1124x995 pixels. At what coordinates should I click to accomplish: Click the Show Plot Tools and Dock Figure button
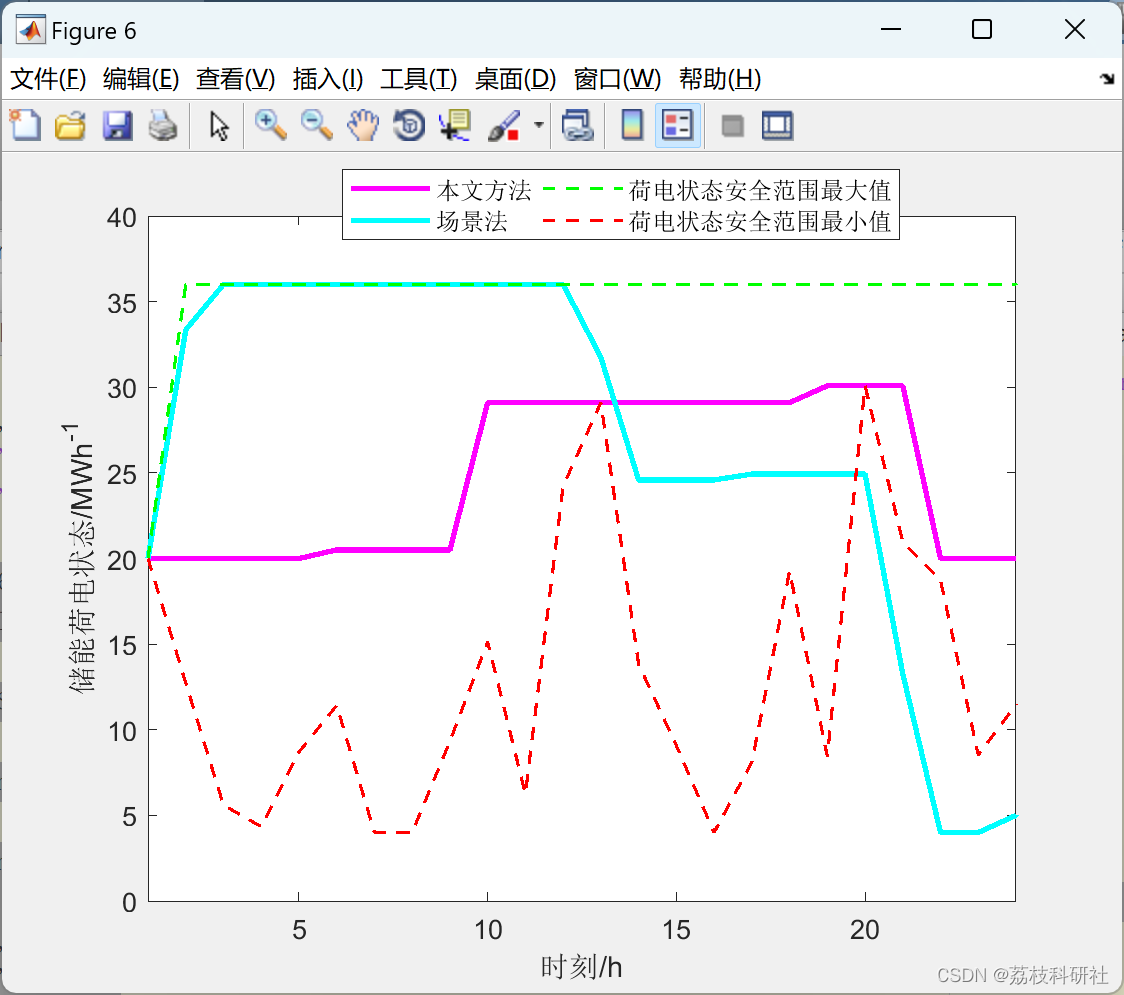(777, 126)
